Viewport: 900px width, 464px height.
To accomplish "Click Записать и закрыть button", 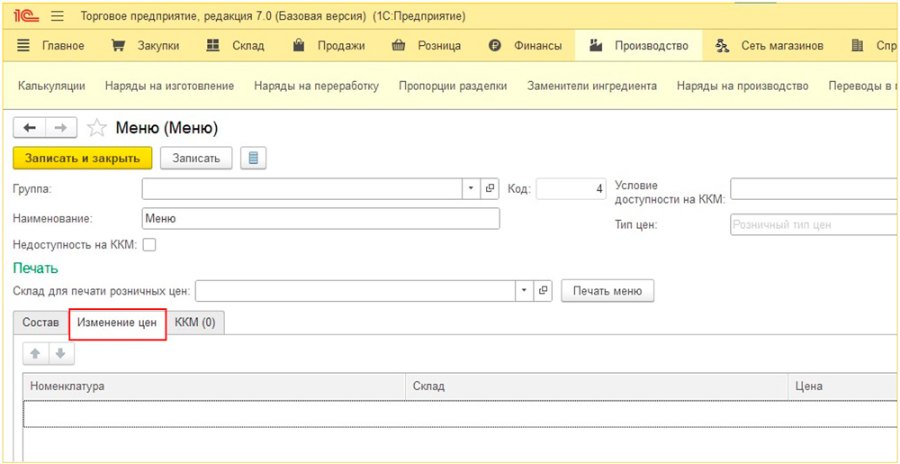I will [83, 158].
